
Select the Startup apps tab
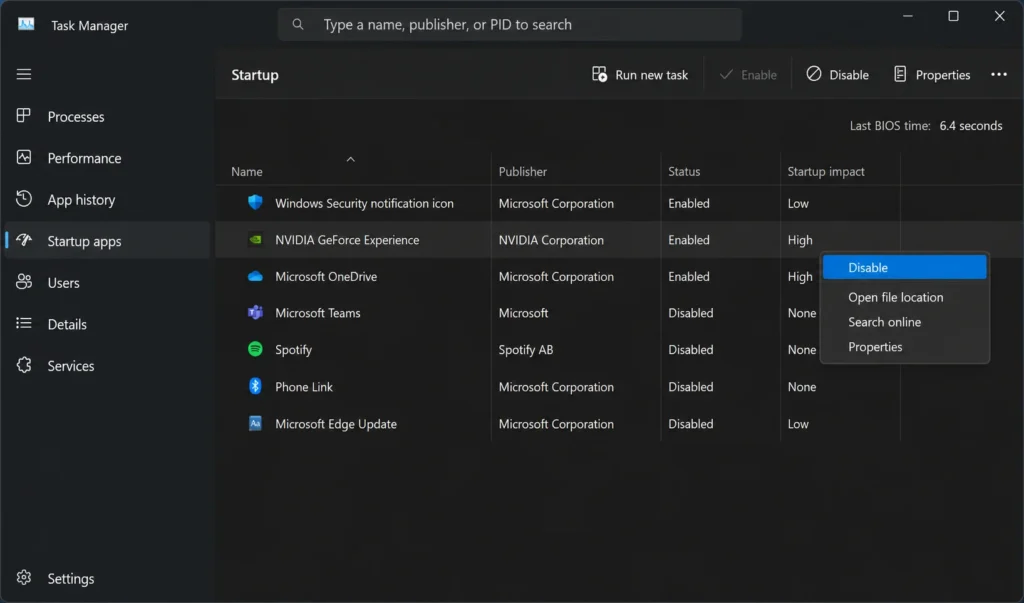108,241
